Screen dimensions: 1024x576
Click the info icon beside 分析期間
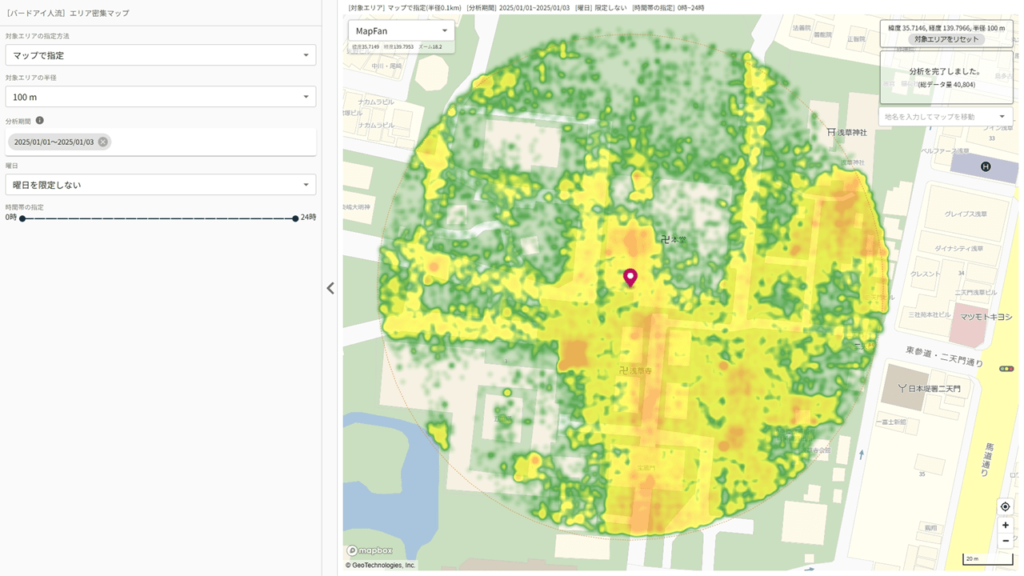coord(40,120)
